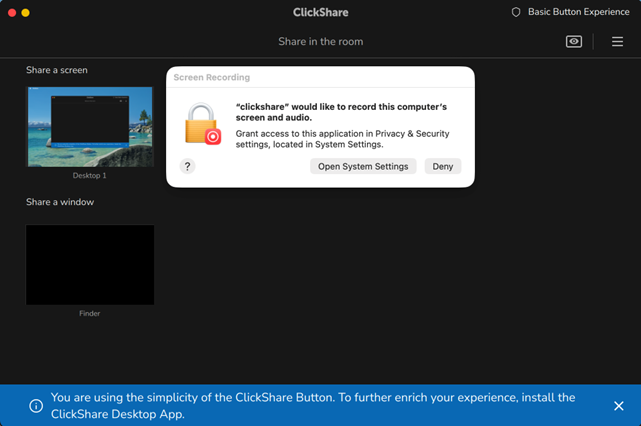
Task: Click the ClickShare window title
Action: pos(320,12)
